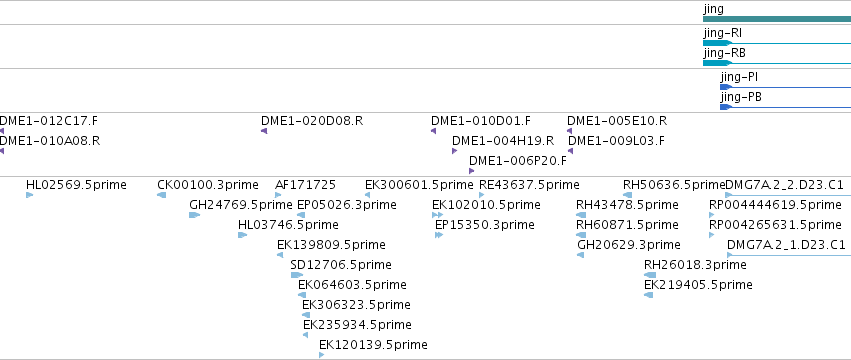Click the AF171725 feature arrow
The height and width of the screenshot is (360, 851).
(x=278, y=195)
